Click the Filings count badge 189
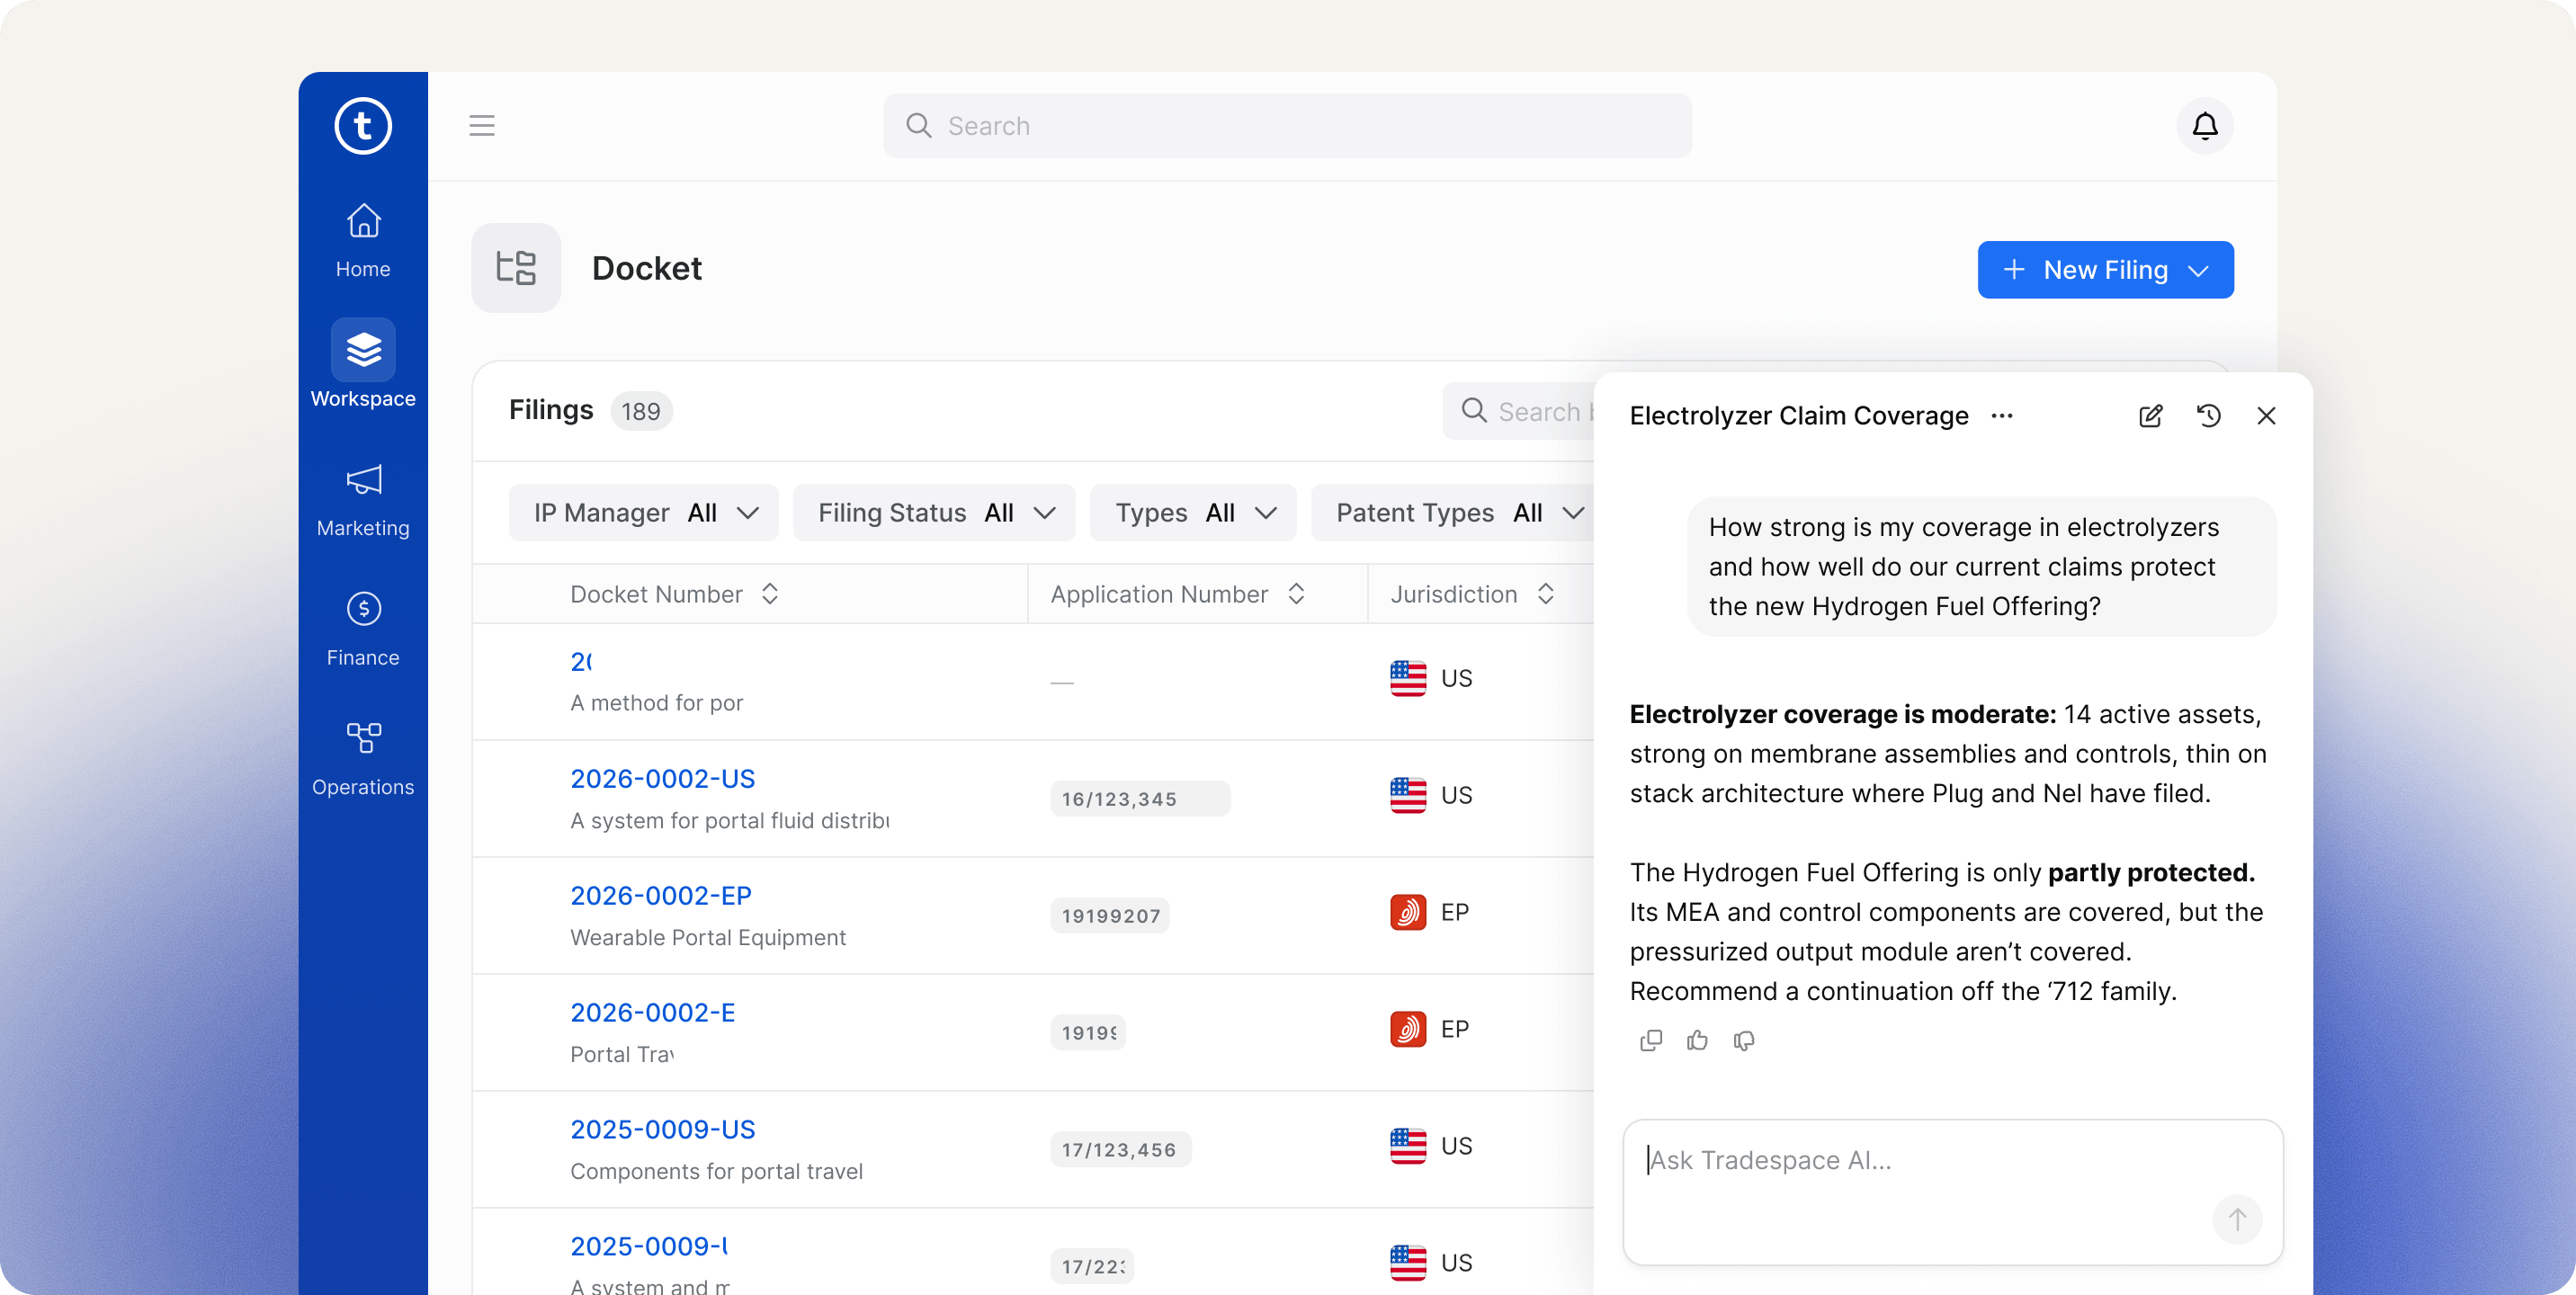The width and height of the screenshot is (2576, 1295). (641, 412)
